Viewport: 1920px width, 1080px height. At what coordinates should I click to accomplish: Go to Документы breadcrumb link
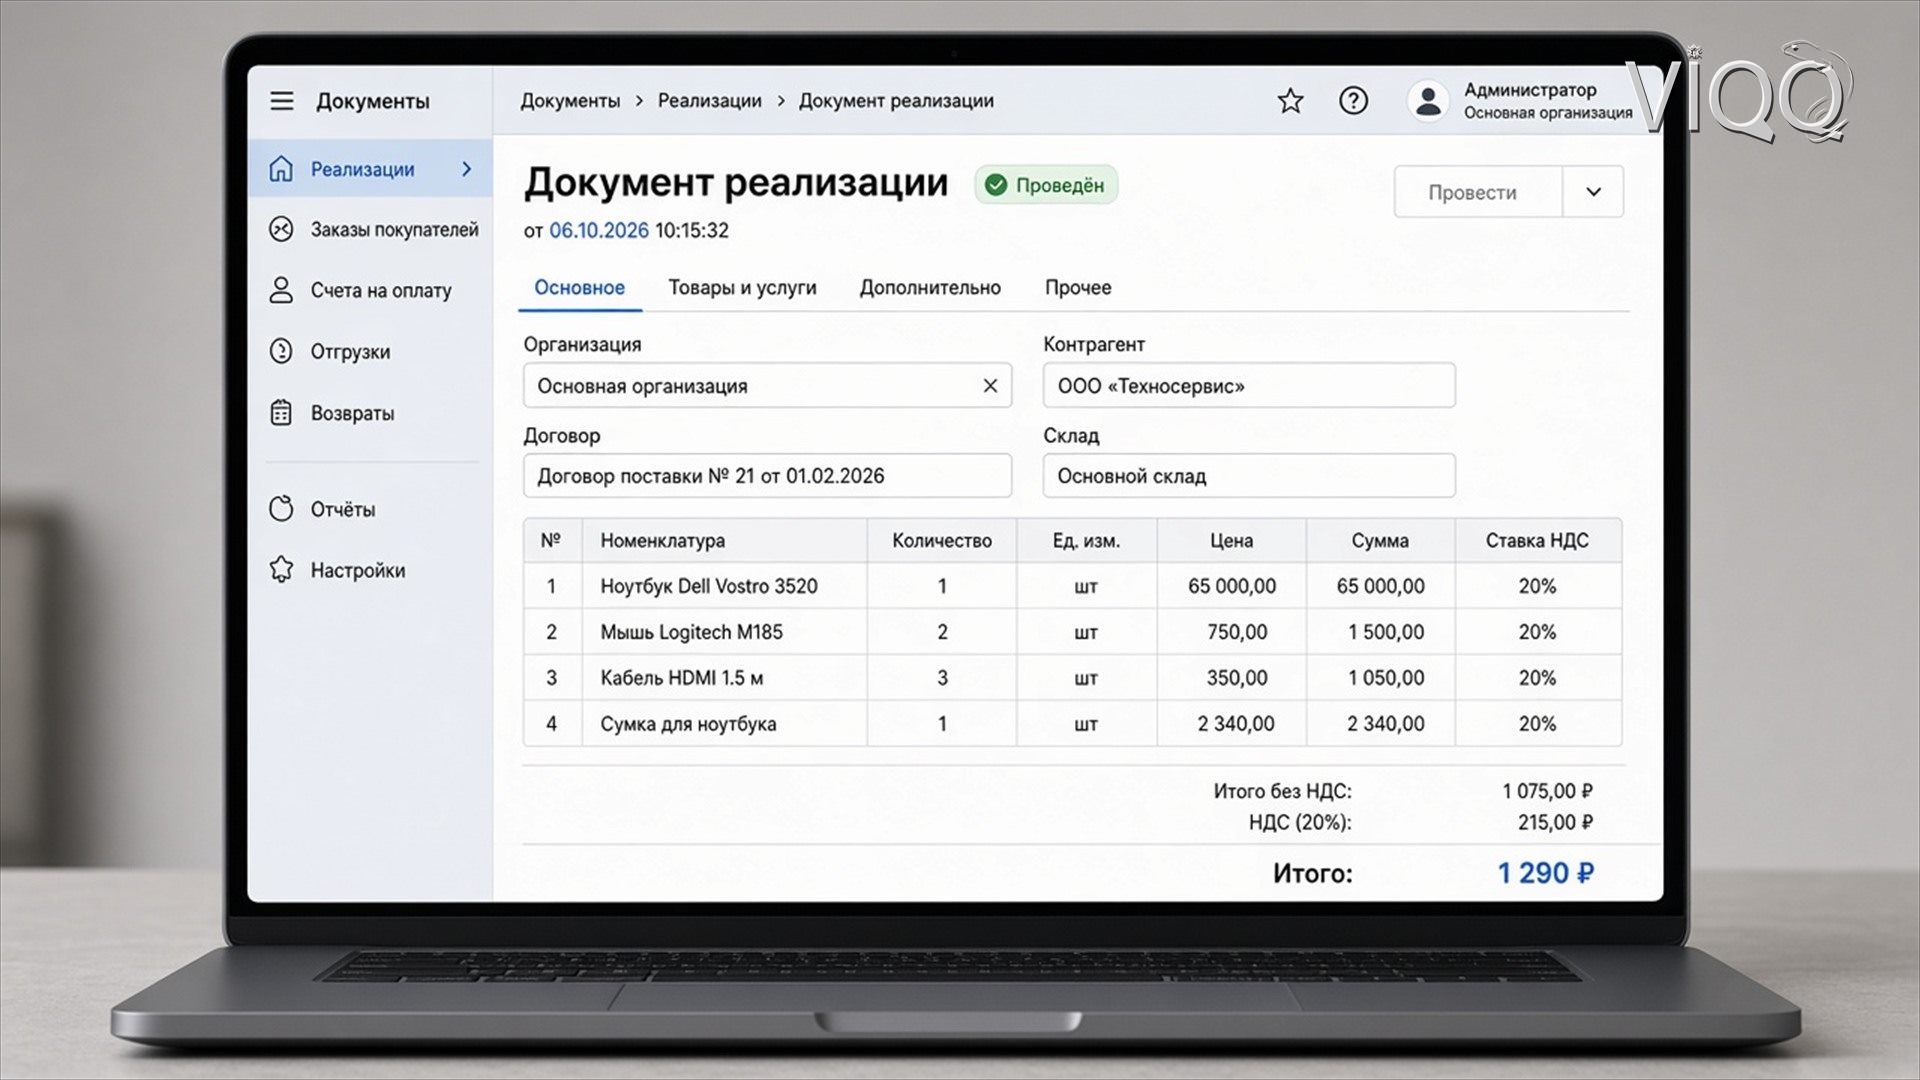point(570,101)
